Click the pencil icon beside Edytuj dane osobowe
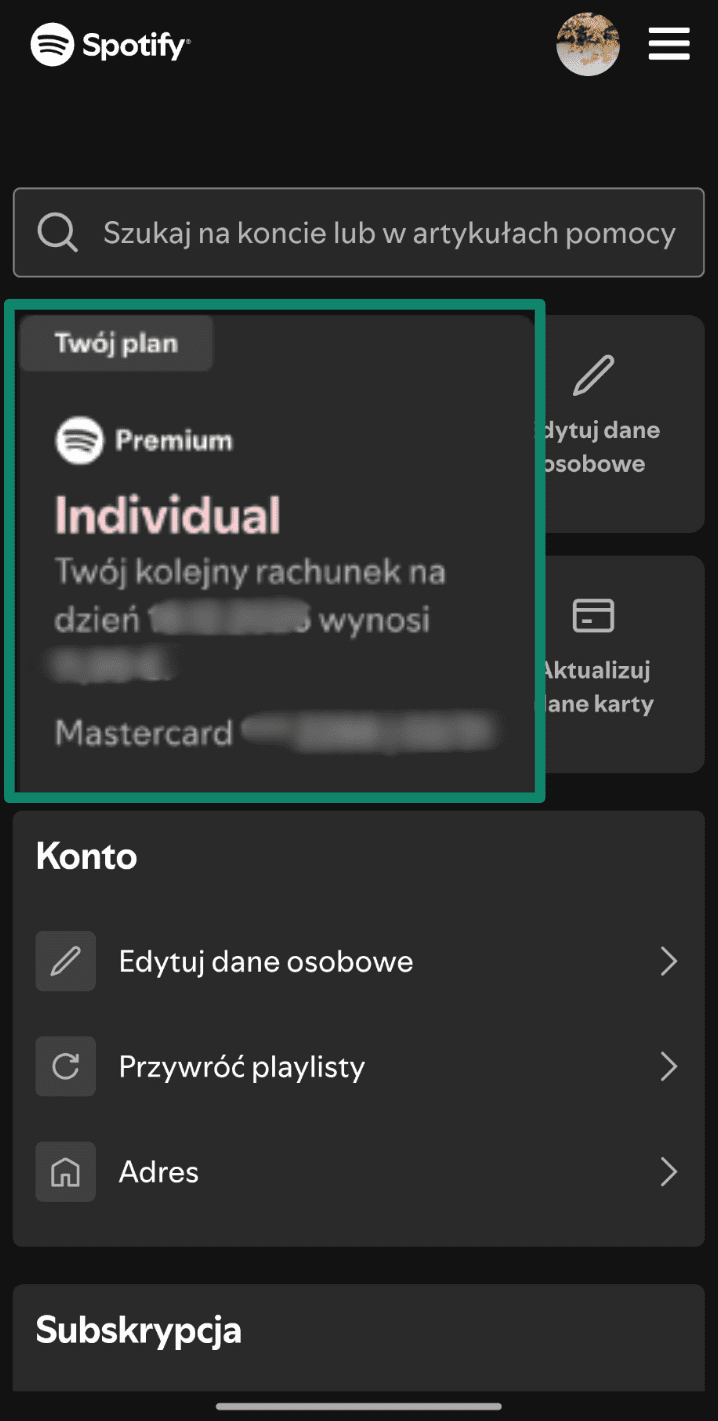718x1421 pixels. [x=66, y=961]
